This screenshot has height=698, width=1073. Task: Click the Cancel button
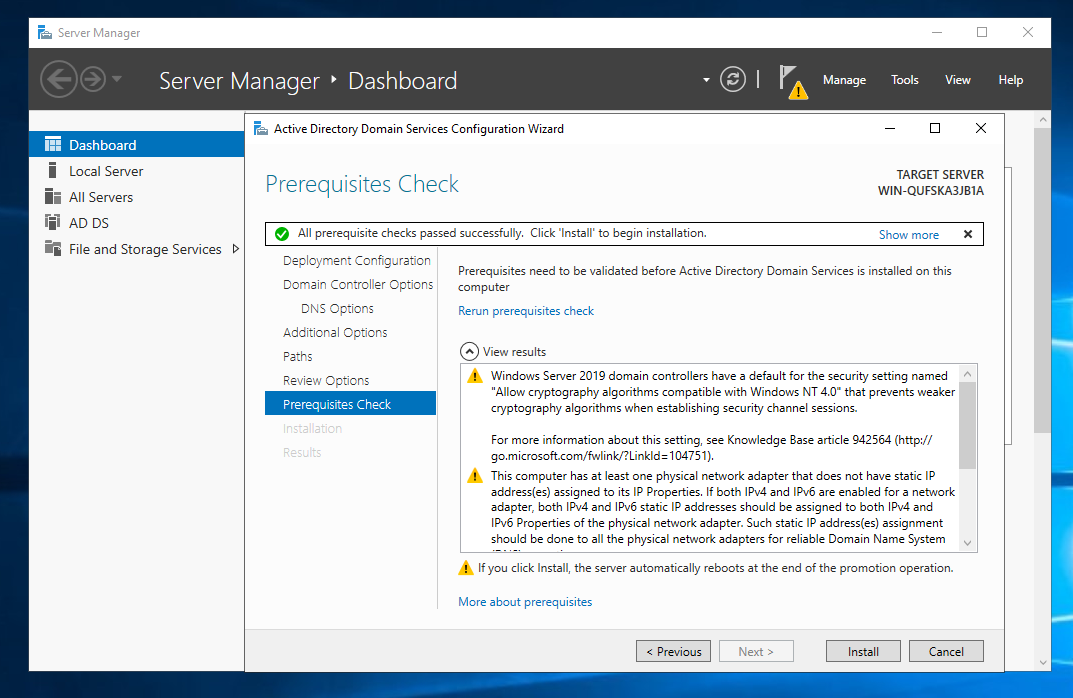tap(946, 651)
